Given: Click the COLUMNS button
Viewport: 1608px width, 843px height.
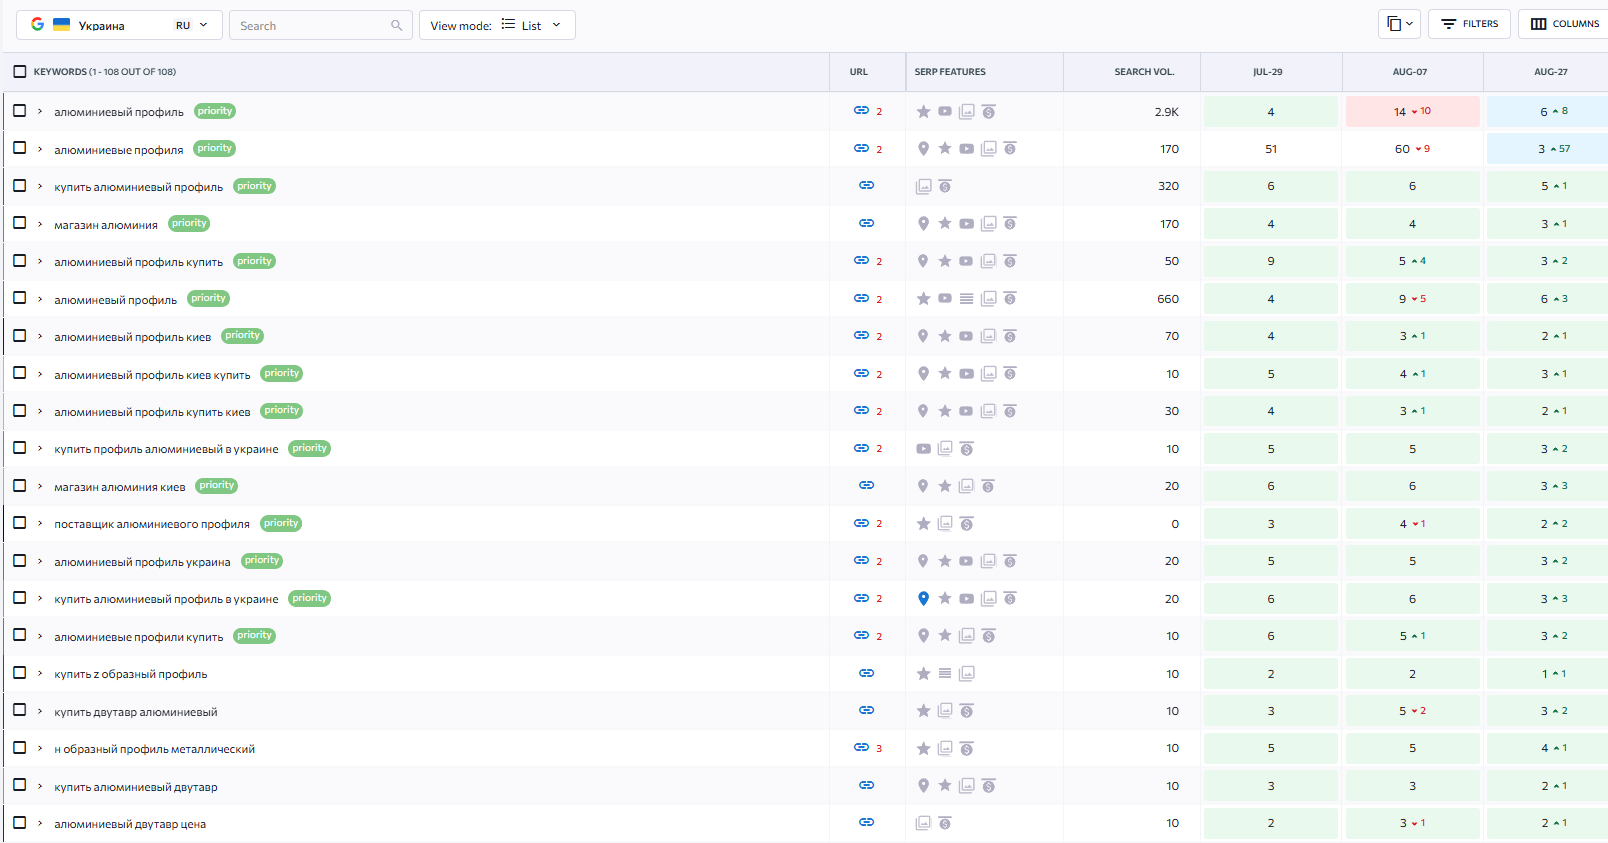Looking at the screenshot, I should pos(1565,24).
